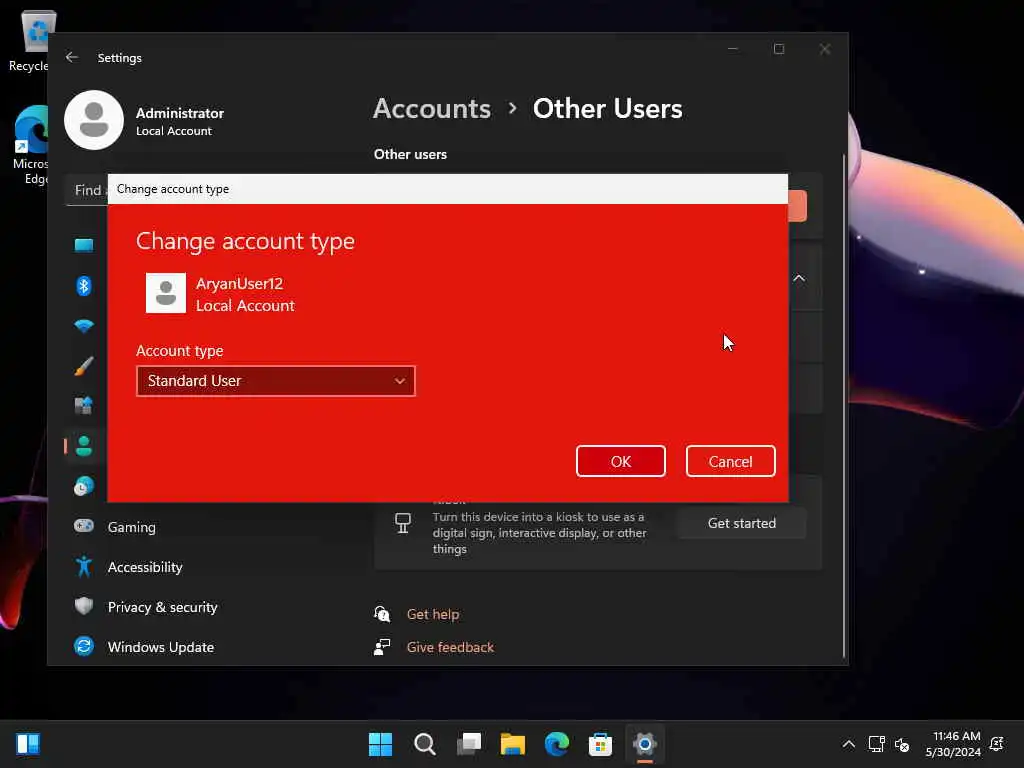1024x768 pixels.
Task: Click the Privacy & security shield icon
Action: click(x=84, y=606)
